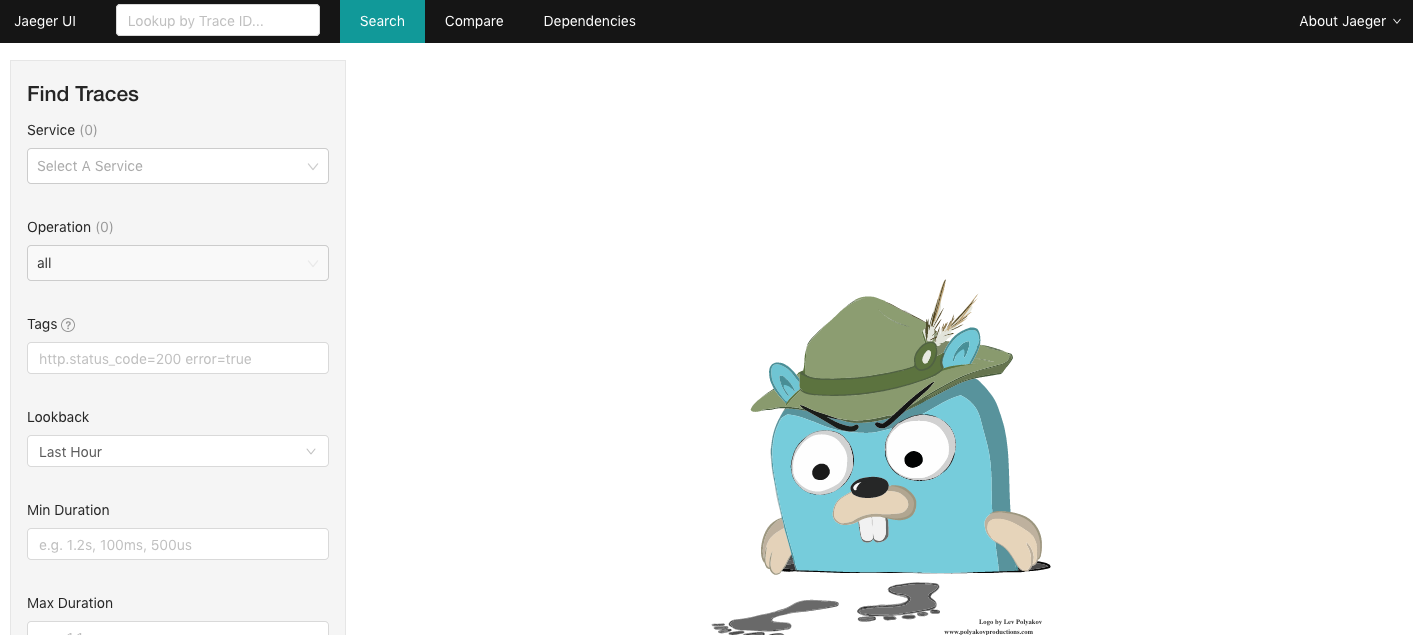Click the Jaeger gopher mascot image
This screenshot has width=1413, height=635.
coord(882,457)
